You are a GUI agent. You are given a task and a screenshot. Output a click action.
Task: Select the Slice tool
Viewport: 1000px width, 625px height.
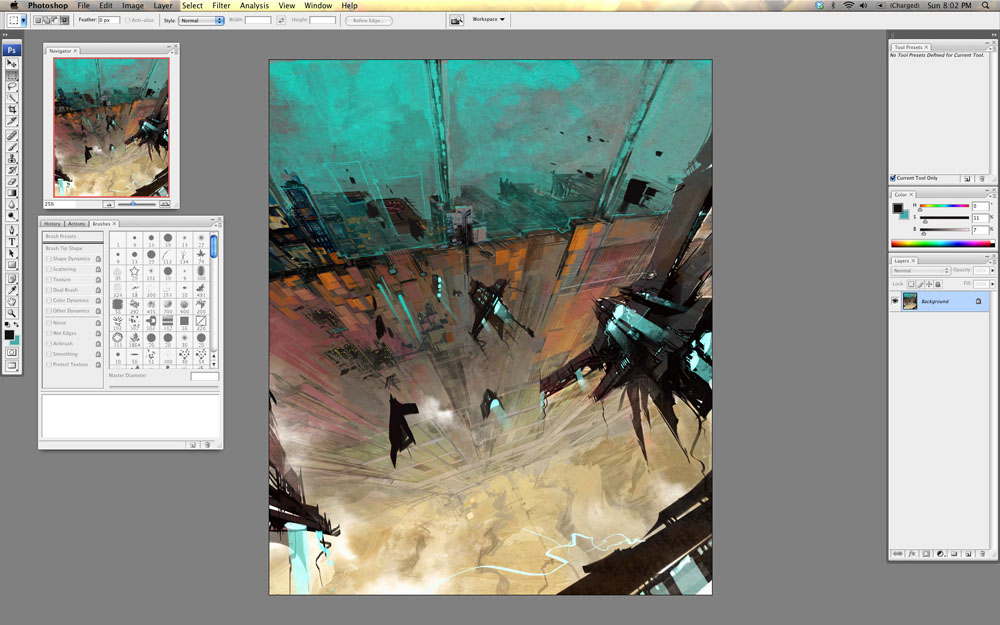(11, 121)
